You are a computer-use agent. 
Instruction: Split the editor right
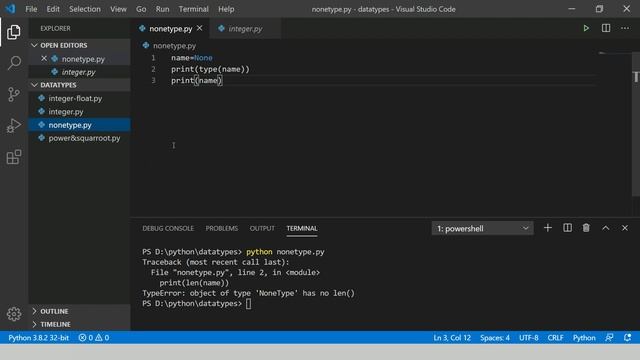(606, 28)
